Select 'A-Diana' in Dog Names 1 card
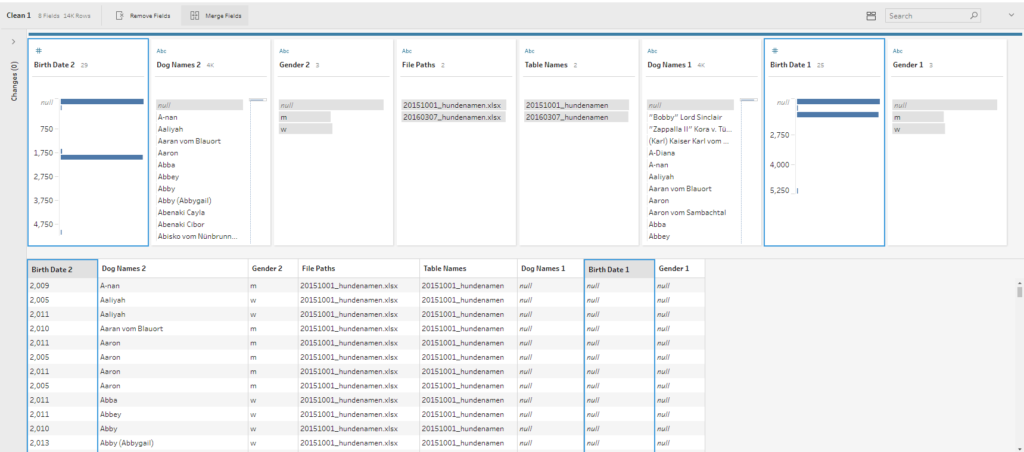 (x=662, y=153)
